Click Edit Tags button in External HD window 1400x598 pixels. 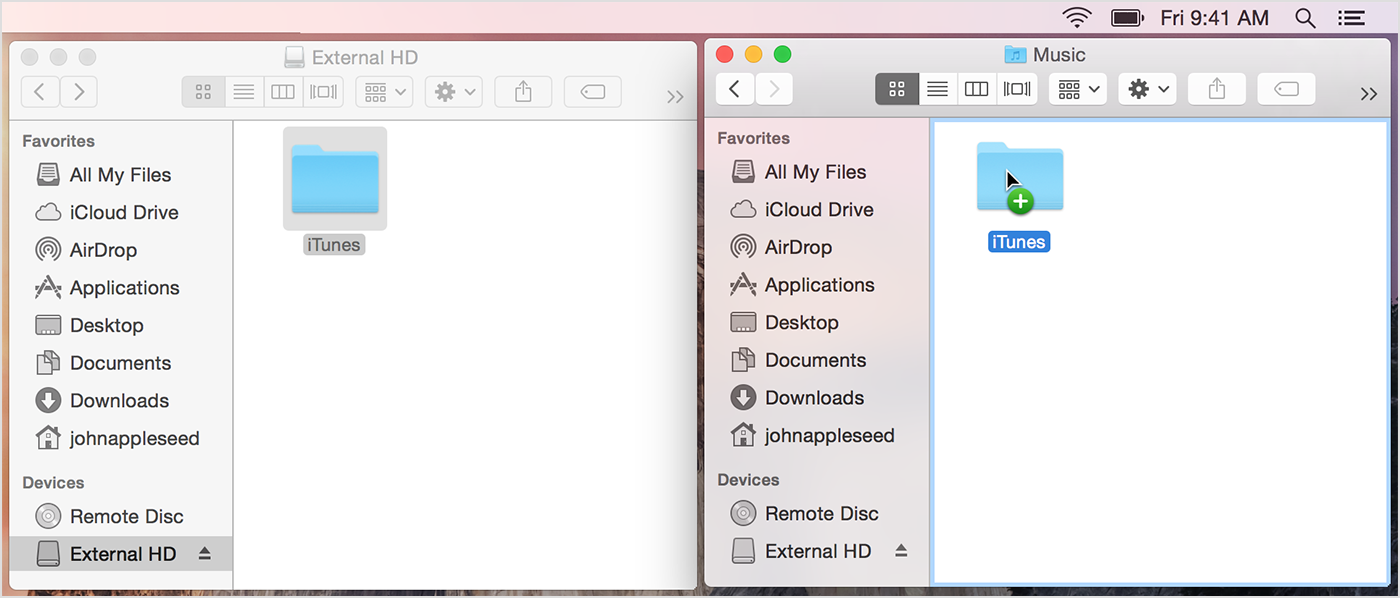[592, 92]
